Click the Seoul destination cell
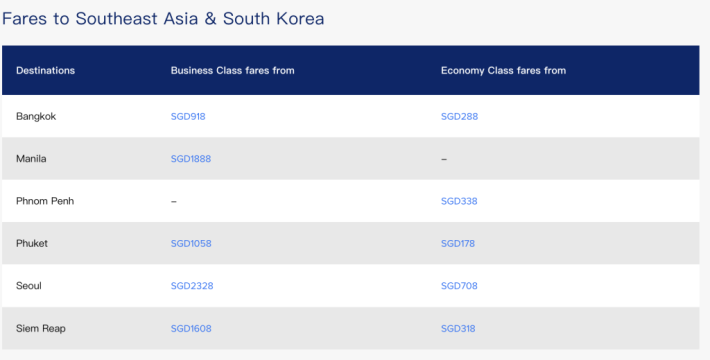 tap(29, 286)
